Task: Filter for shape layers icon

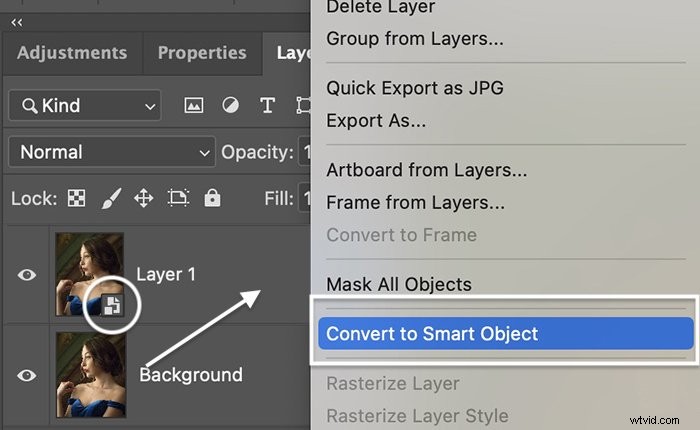Action: click(304, 105)
